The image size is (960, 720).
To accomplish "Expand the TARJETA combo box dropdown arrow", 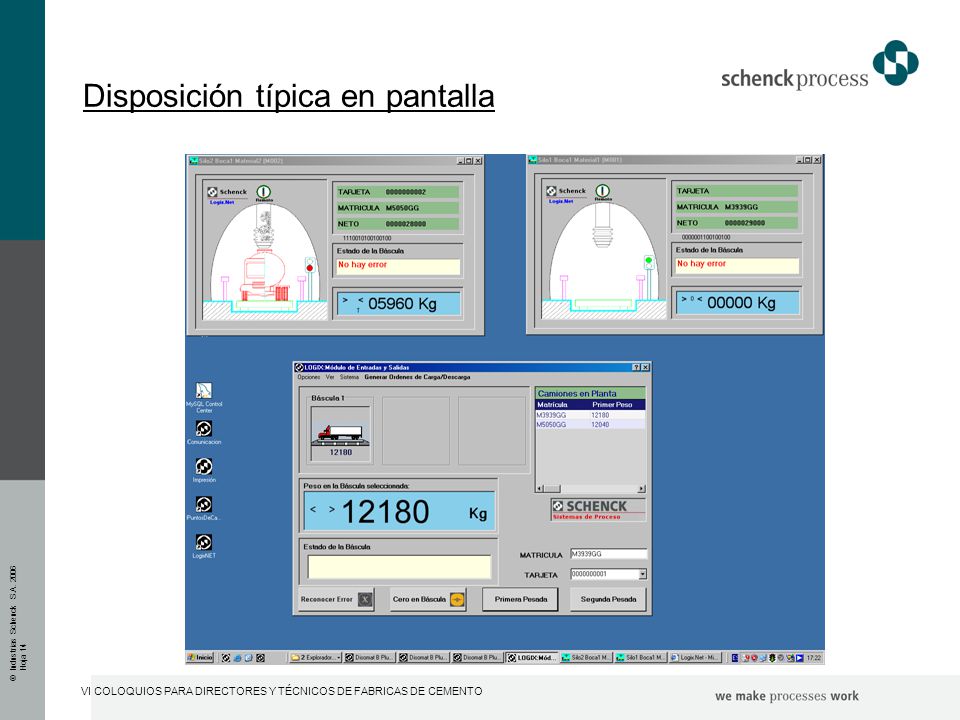I will [x=642, y=574].
